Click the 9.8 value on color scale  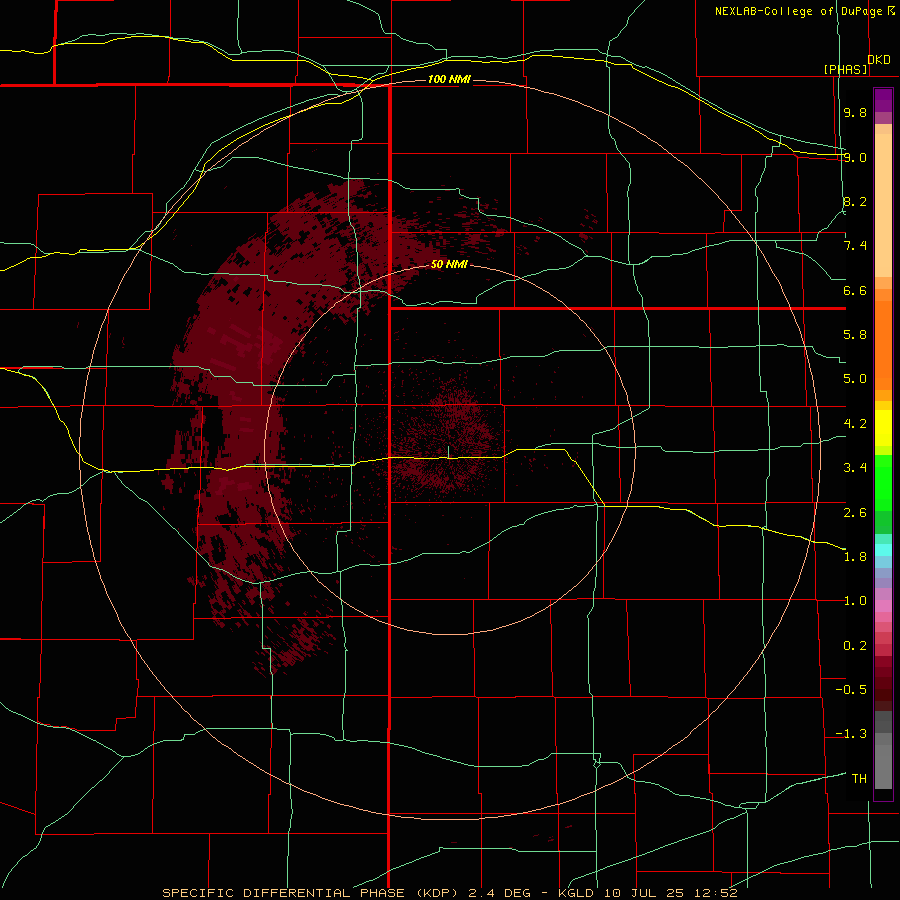[x=855, y=112]
